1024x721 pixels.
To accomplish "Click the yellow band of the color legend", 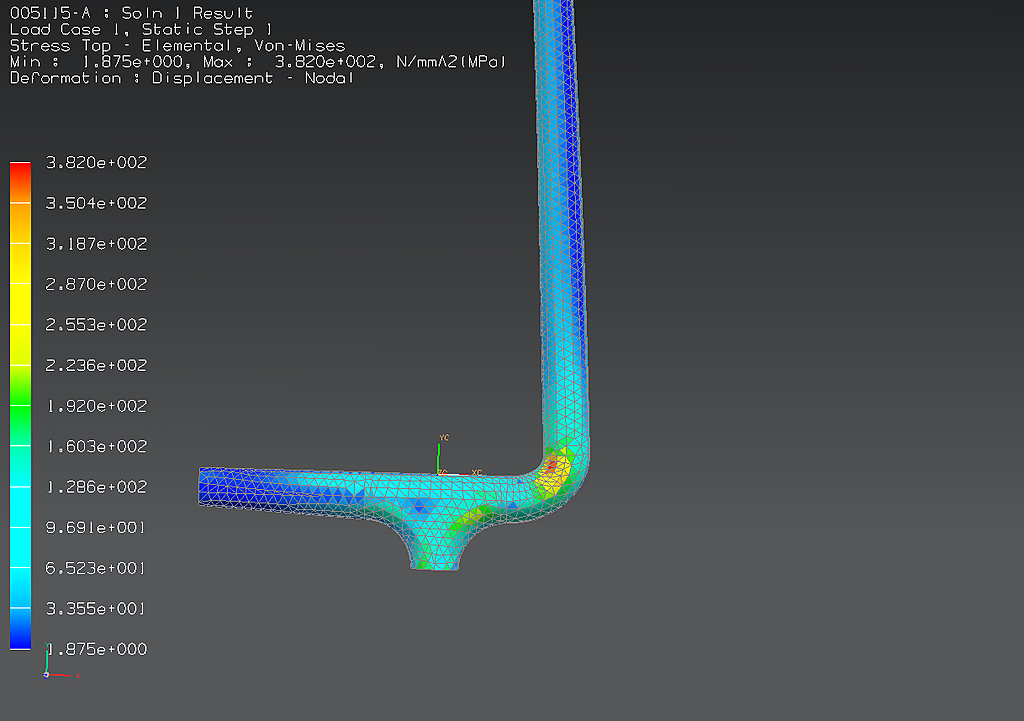I will (20, 304).
